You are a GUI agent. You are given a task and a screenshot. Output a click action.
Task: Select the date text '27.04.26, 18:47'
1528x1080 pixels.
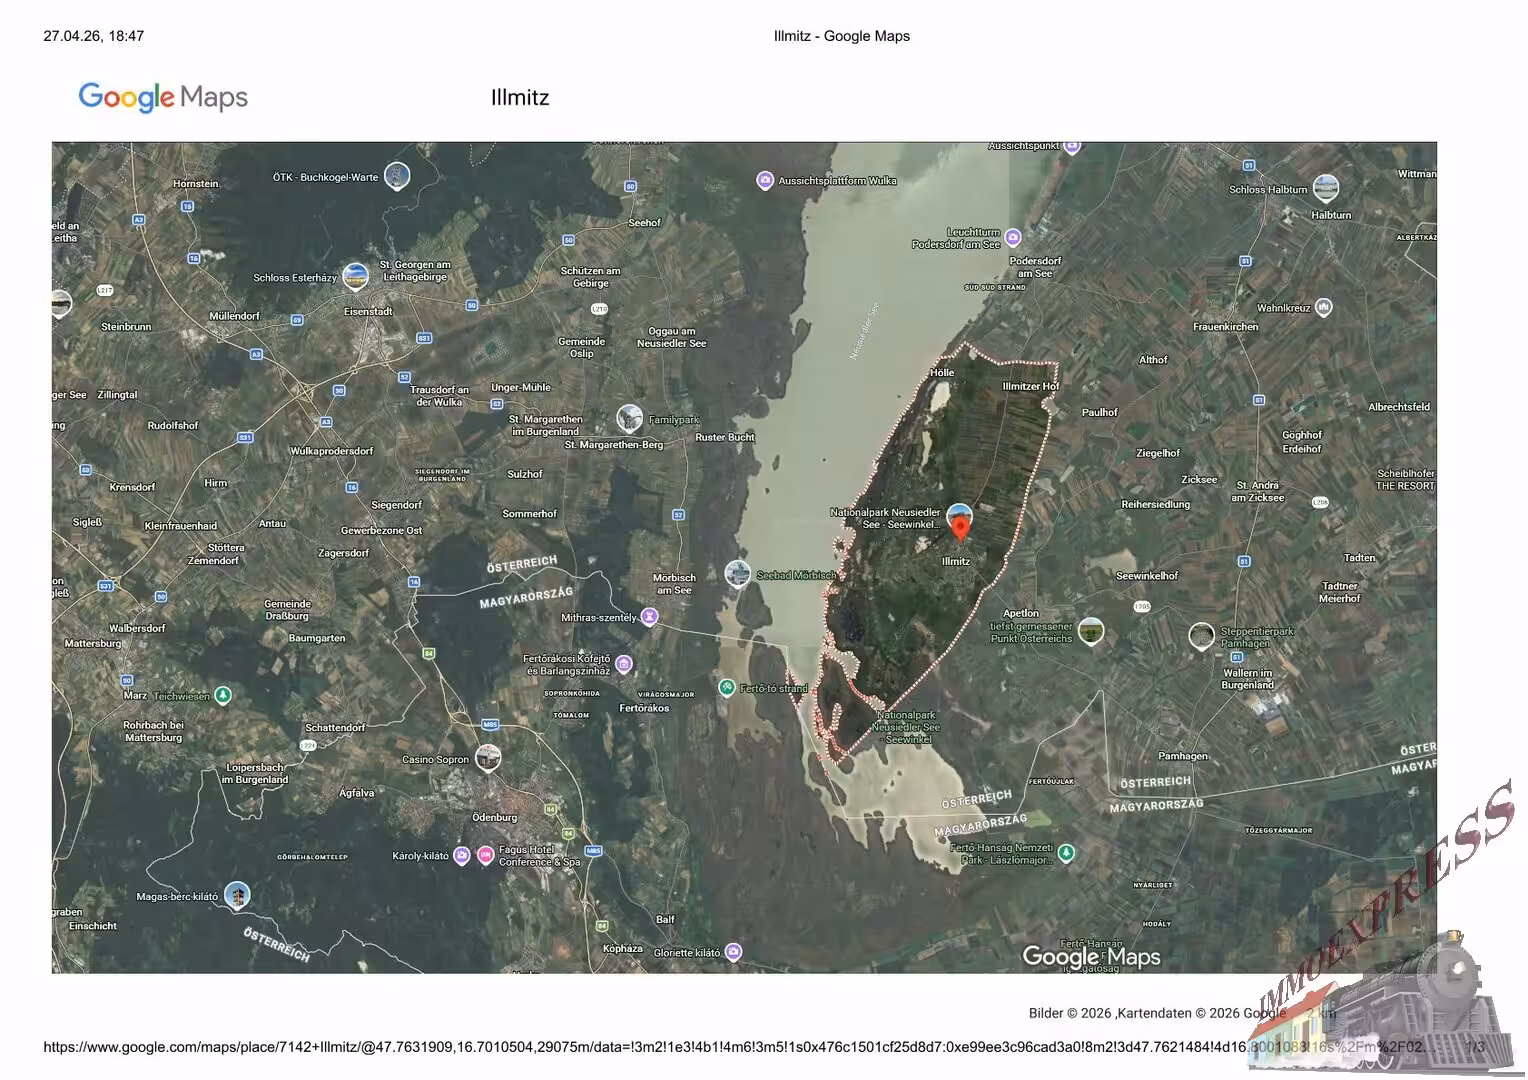tap(94, 36)
